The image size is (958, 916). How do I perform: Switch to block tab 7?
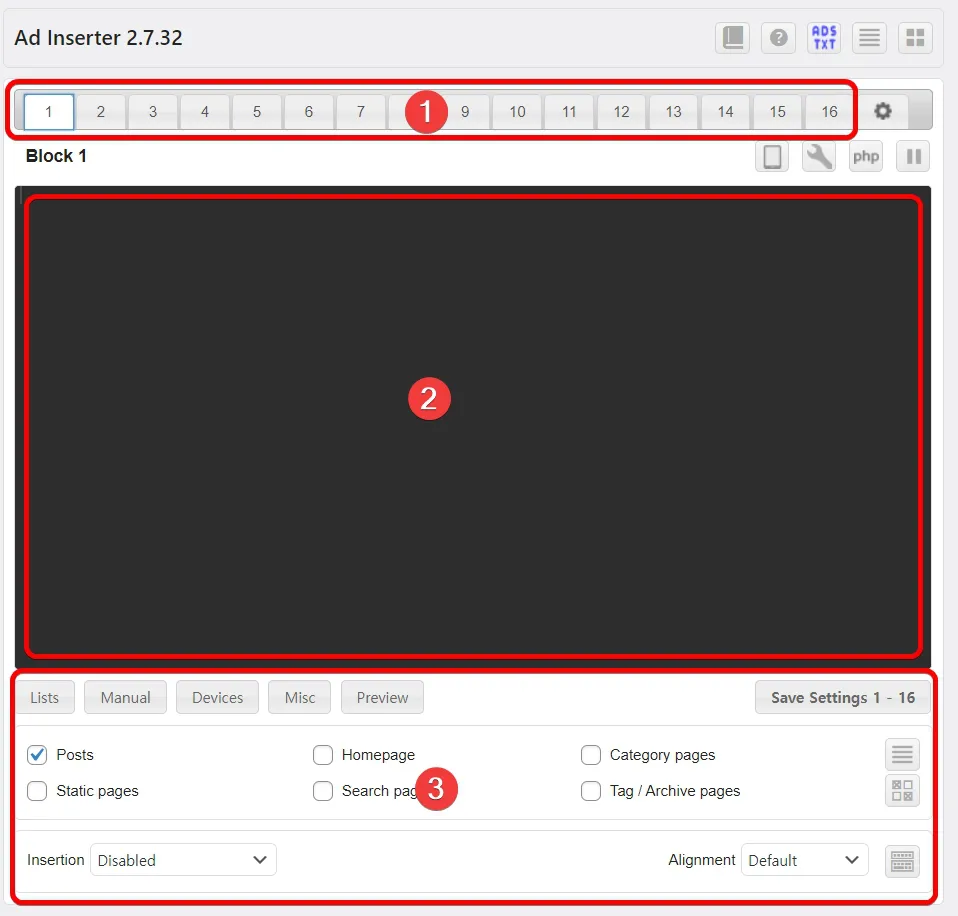pyautogui.click(x=361, y=112)
